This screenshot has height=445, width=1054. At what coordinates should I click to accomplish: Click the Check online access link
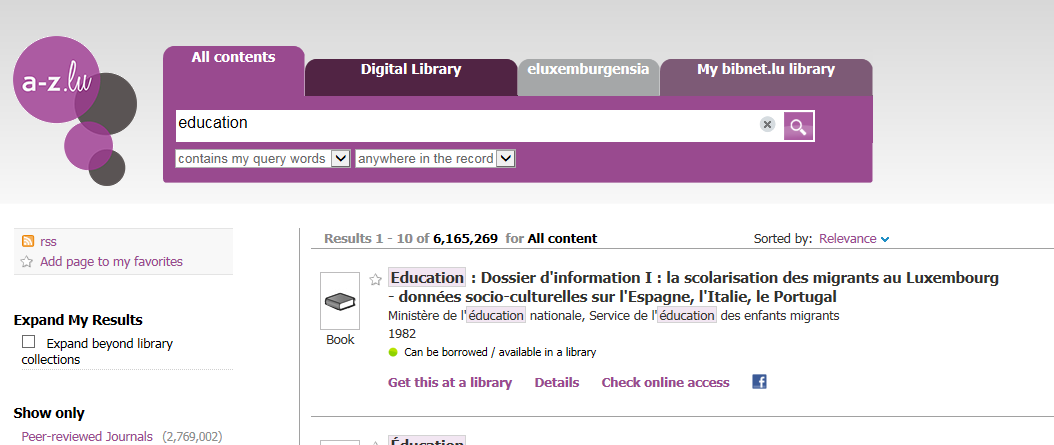tap(665, 383)
